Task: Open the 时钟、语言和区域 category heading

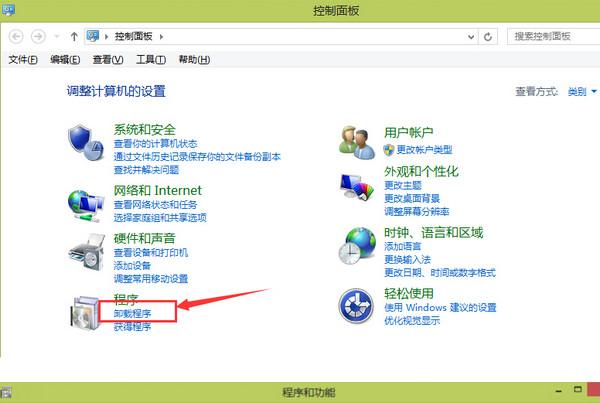Action: (x=434, y=232)
